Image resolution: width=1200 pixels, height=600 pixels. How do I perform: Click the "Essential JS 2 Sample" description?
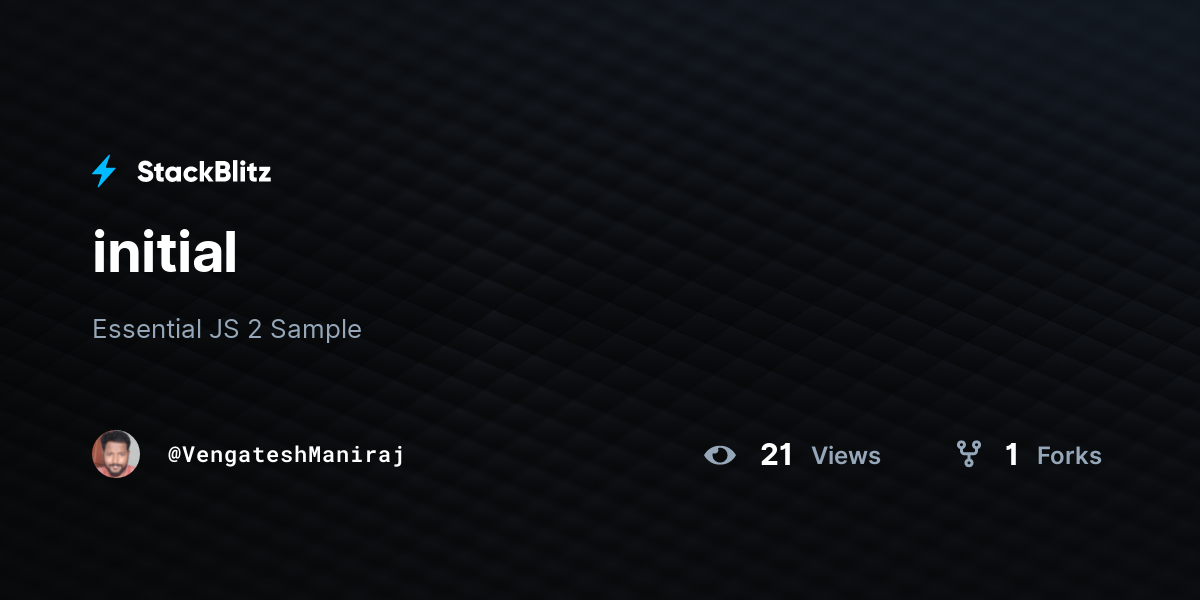pyautogui.click(x=227, y=329)
